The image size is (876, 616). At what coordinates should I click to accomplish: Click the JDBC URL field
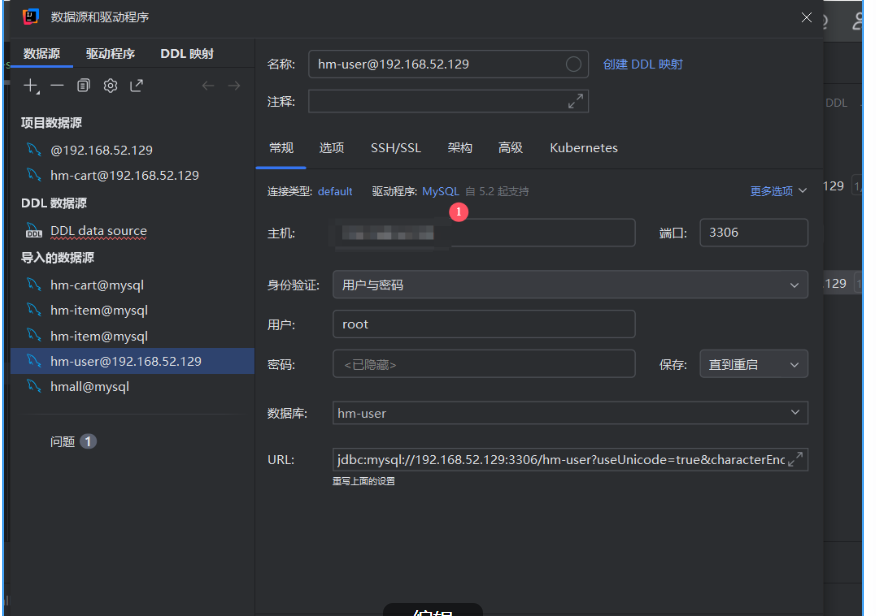tap(570, 460)
